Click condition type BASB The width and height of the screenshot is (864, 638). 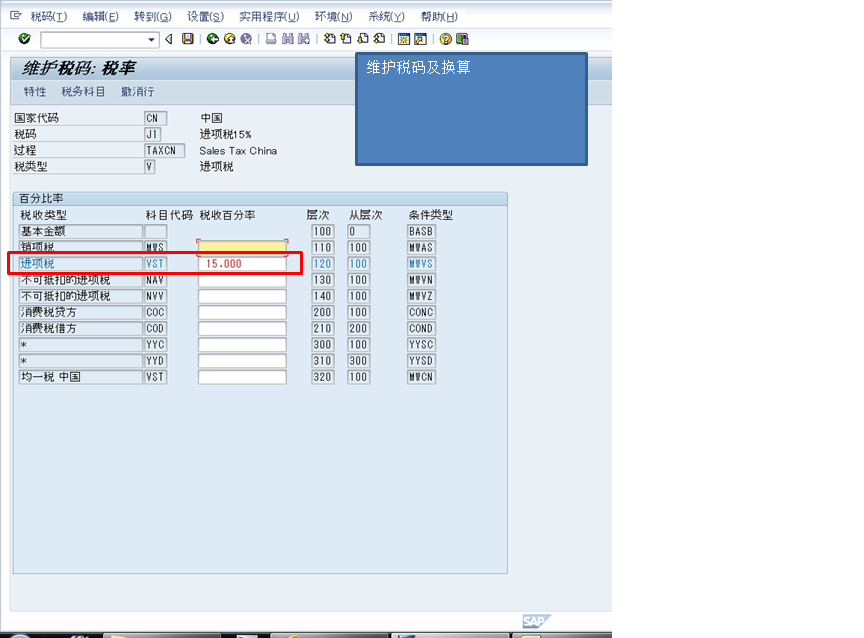point(421,231)
